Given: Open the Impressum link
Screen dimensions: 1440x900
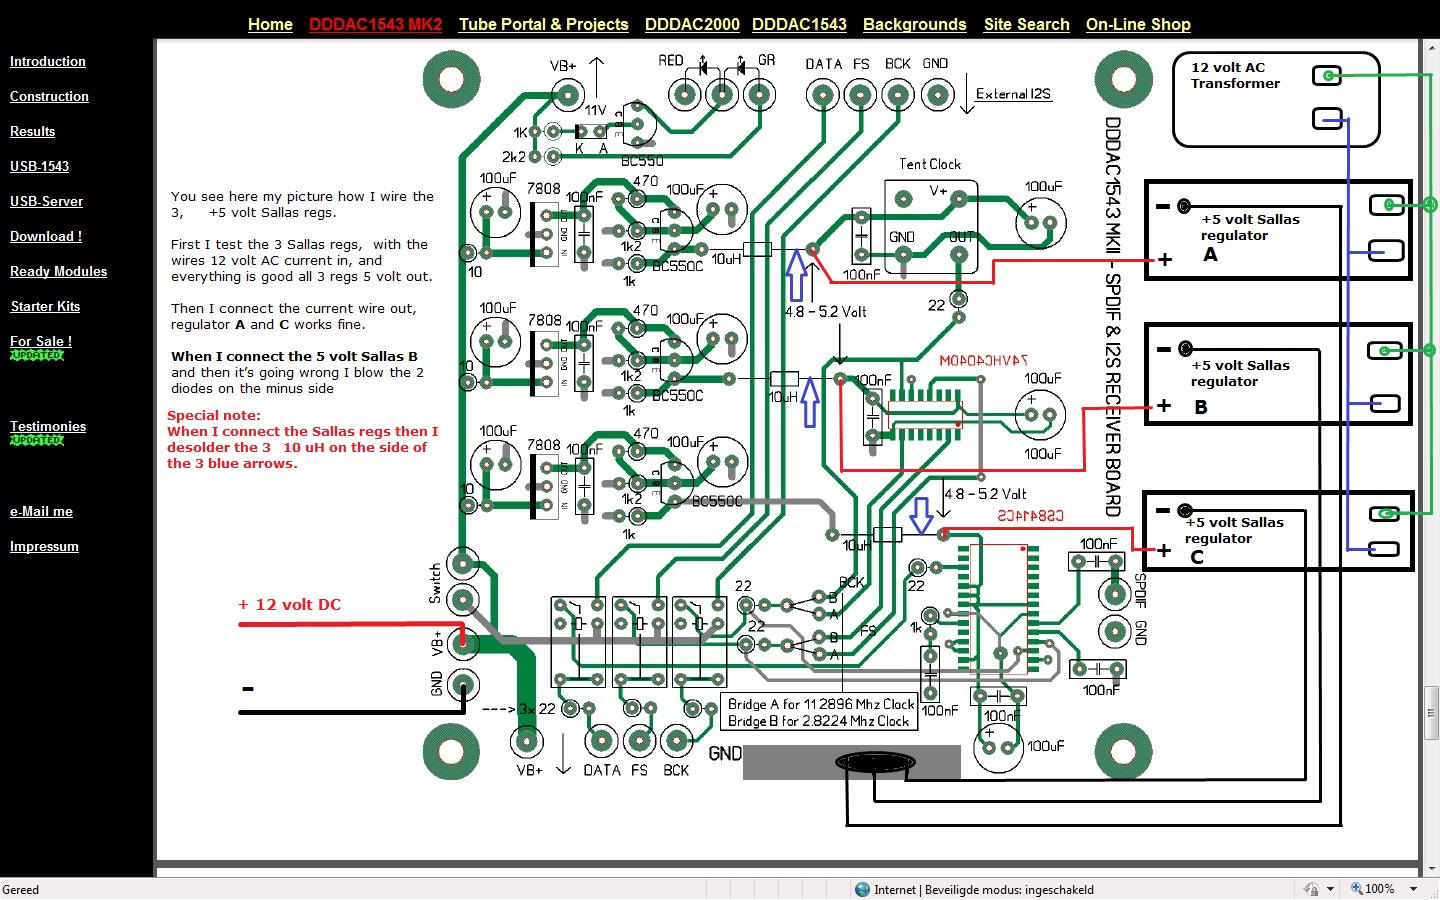Looking at the screenshot, I should coord(44,546).
